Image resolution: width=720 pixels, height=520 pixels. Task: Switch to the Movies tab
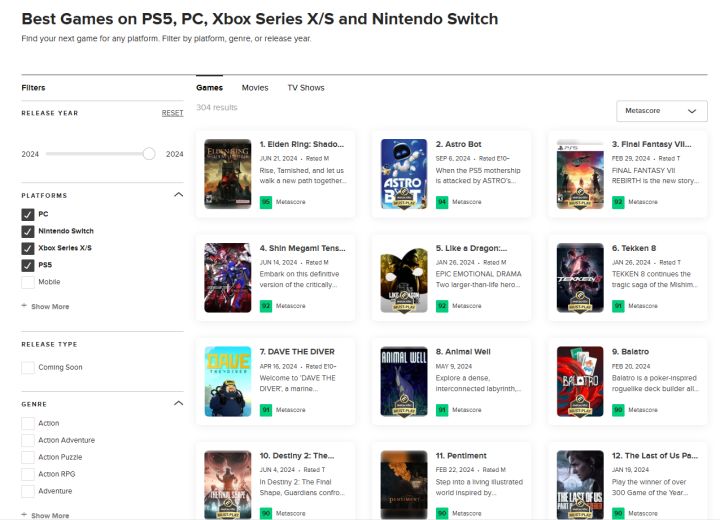(255, 88)
